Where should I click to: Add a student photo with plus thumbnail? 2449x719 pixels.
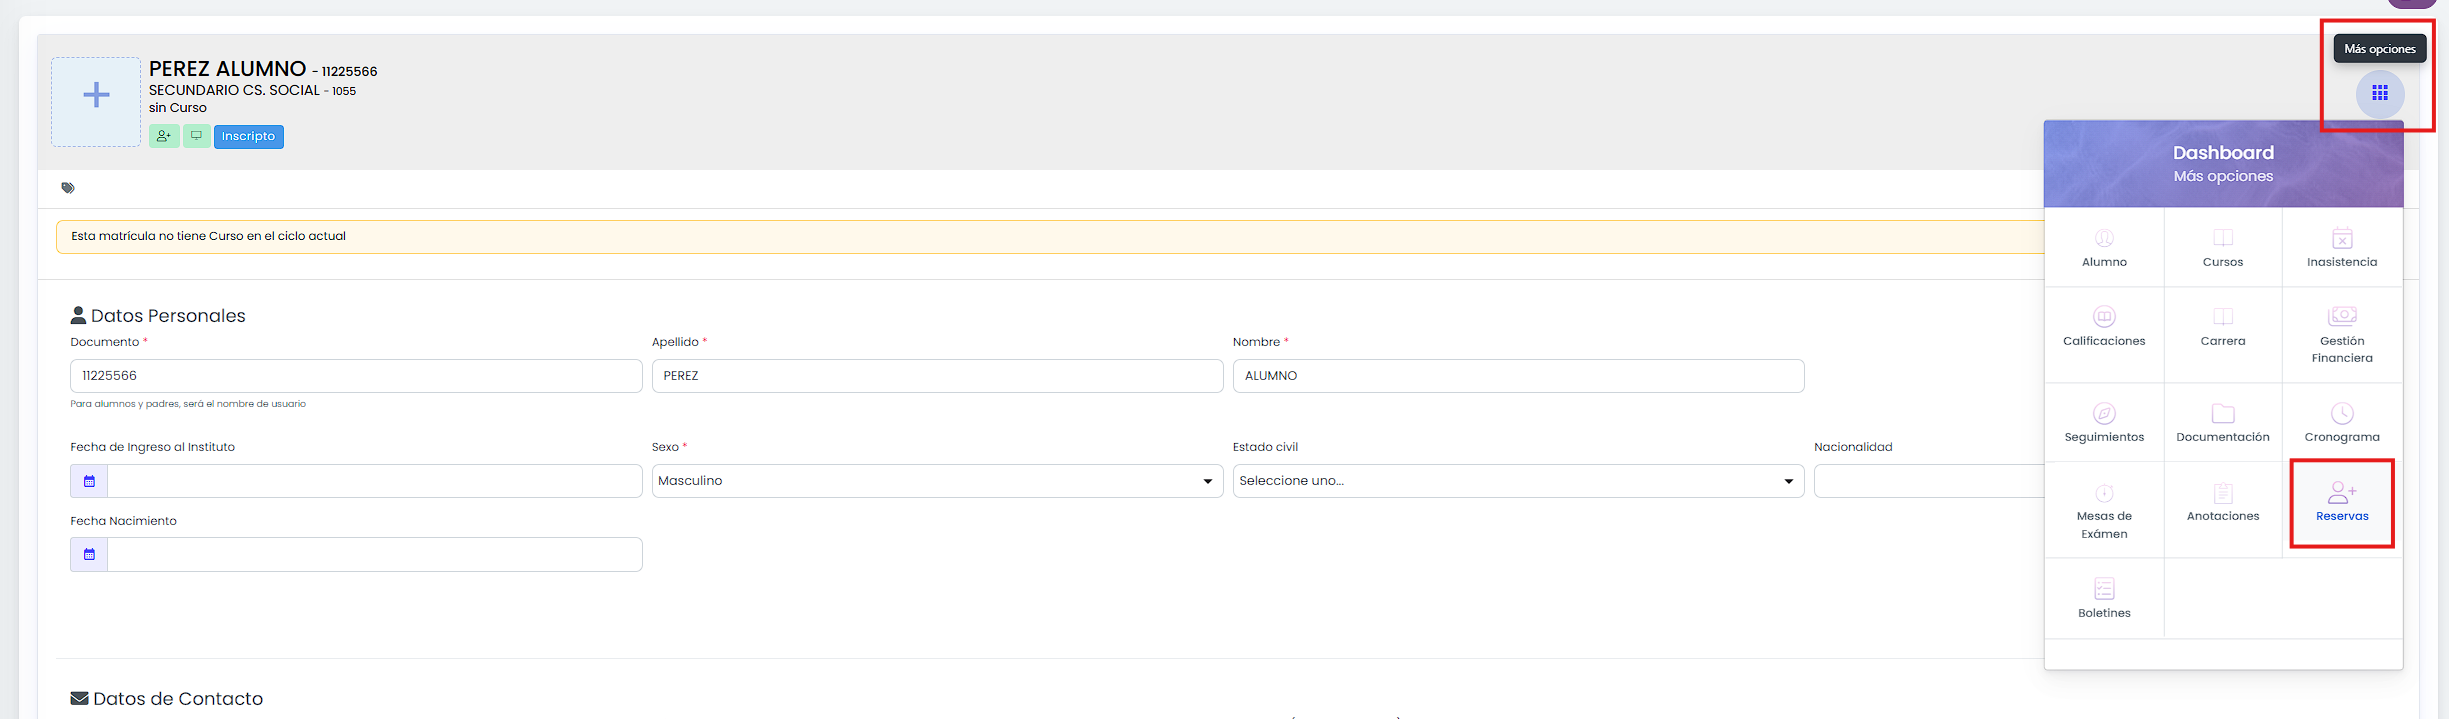click(x=96, y=102)
